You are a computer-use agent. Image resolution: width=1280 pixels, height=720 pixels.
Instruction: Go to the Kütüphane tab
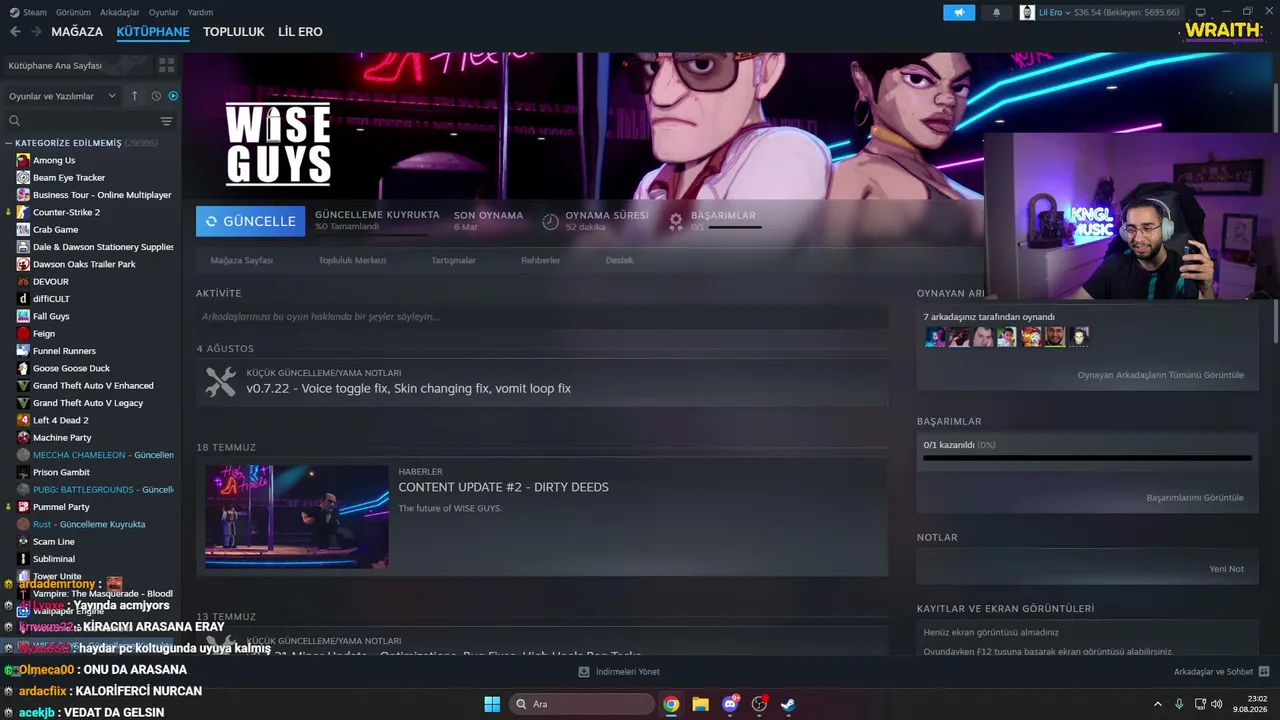coord(153,32)
